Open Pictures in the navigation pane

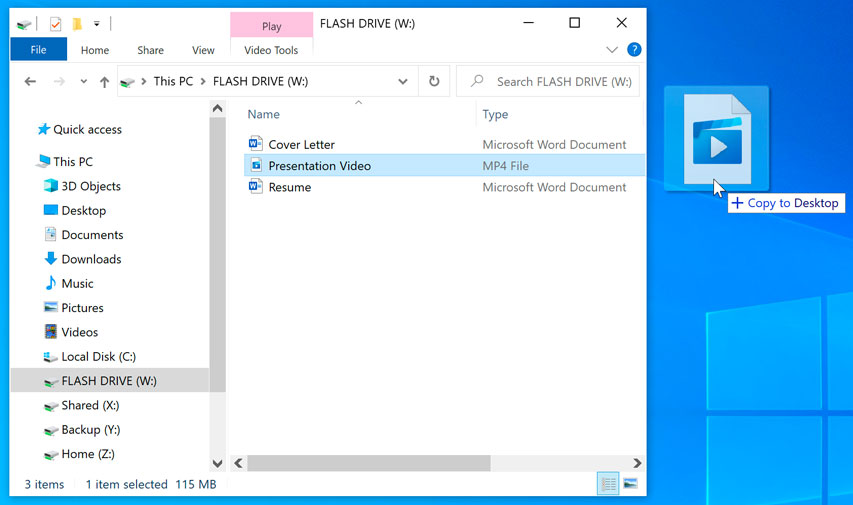point(82,308)
